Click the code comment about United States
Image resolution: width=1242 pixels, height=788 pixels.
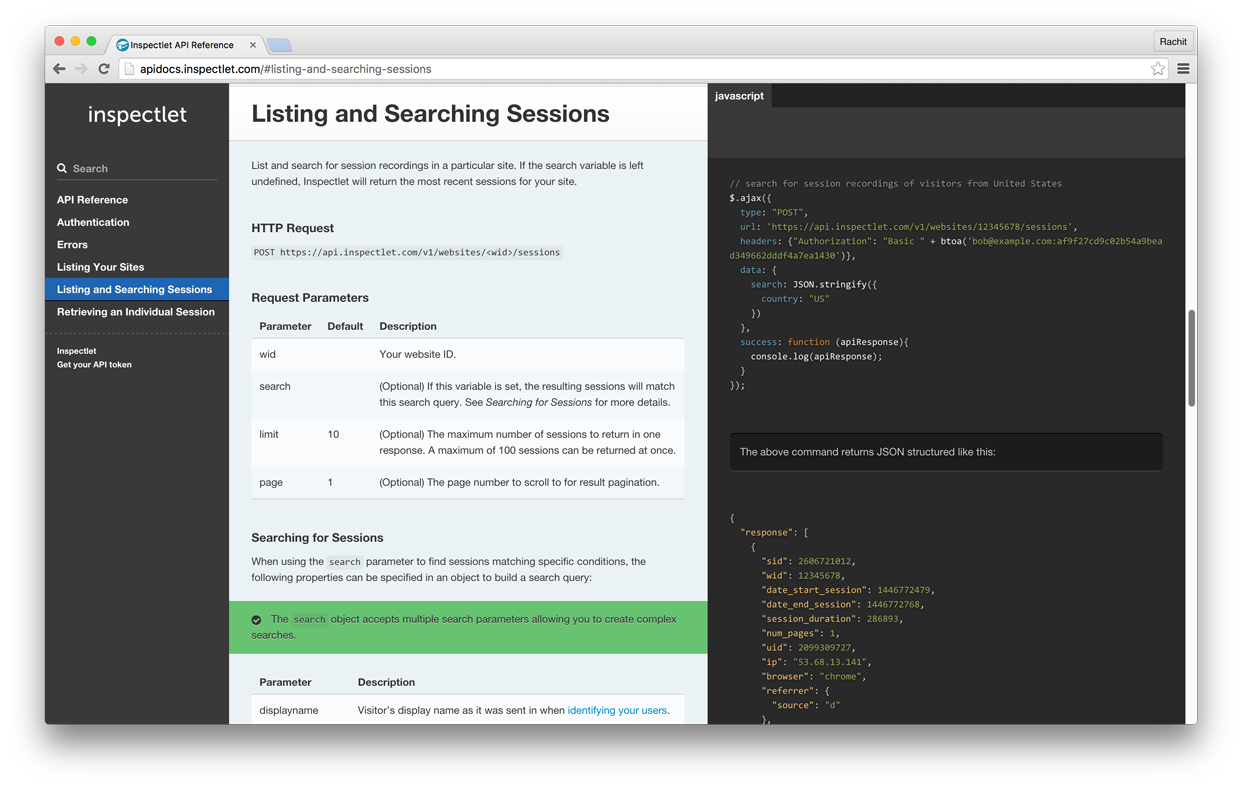click(896, 184)
